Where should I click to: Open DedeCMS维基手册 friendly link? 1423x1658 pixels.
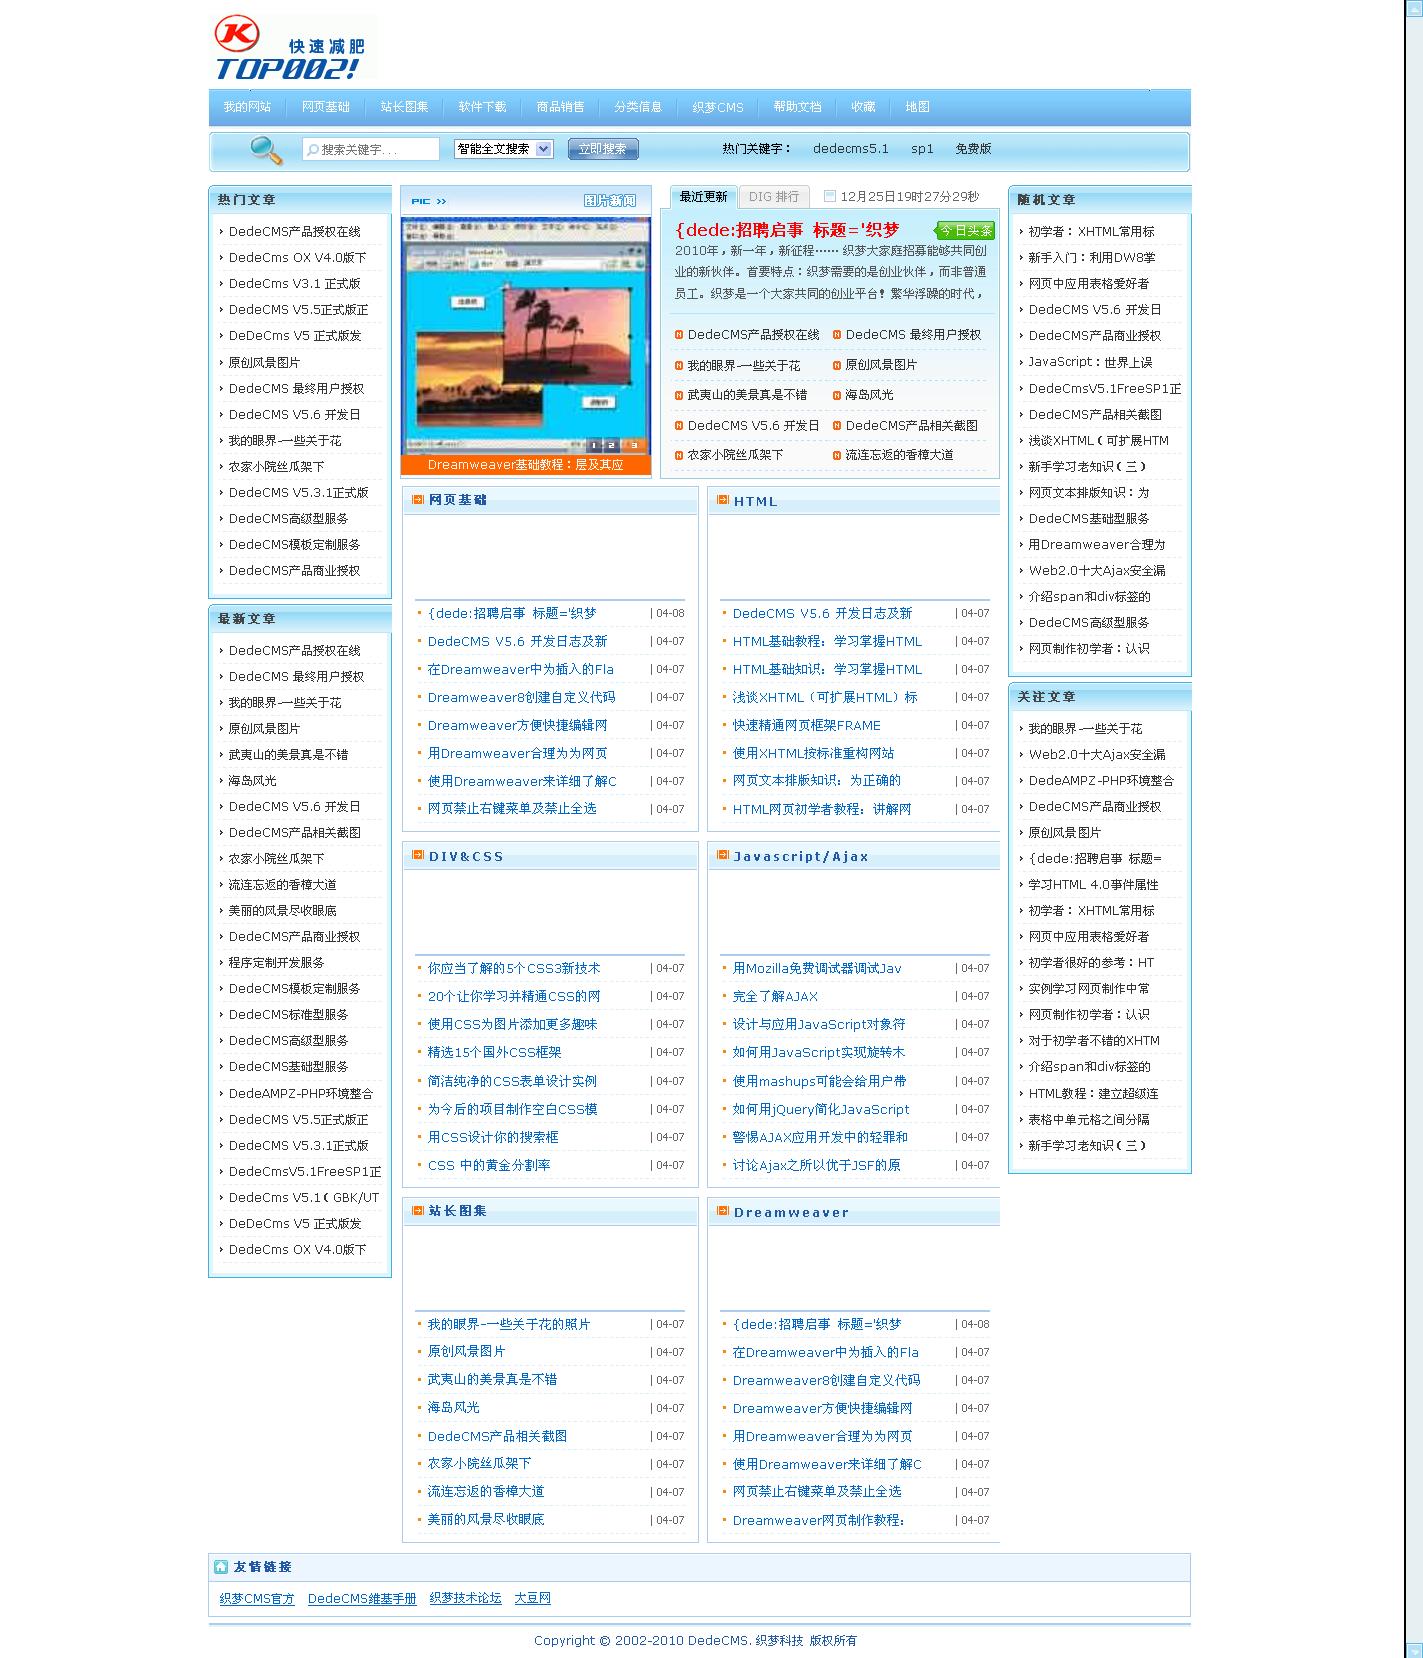click(x=362, y=1599)
